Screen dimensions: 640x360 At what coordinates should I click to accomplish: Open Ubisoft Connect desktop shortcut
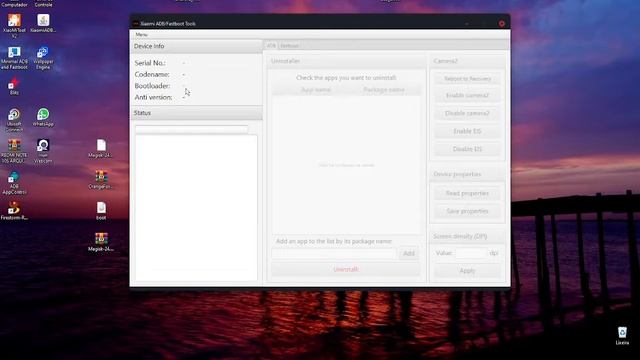click(14, 120)
